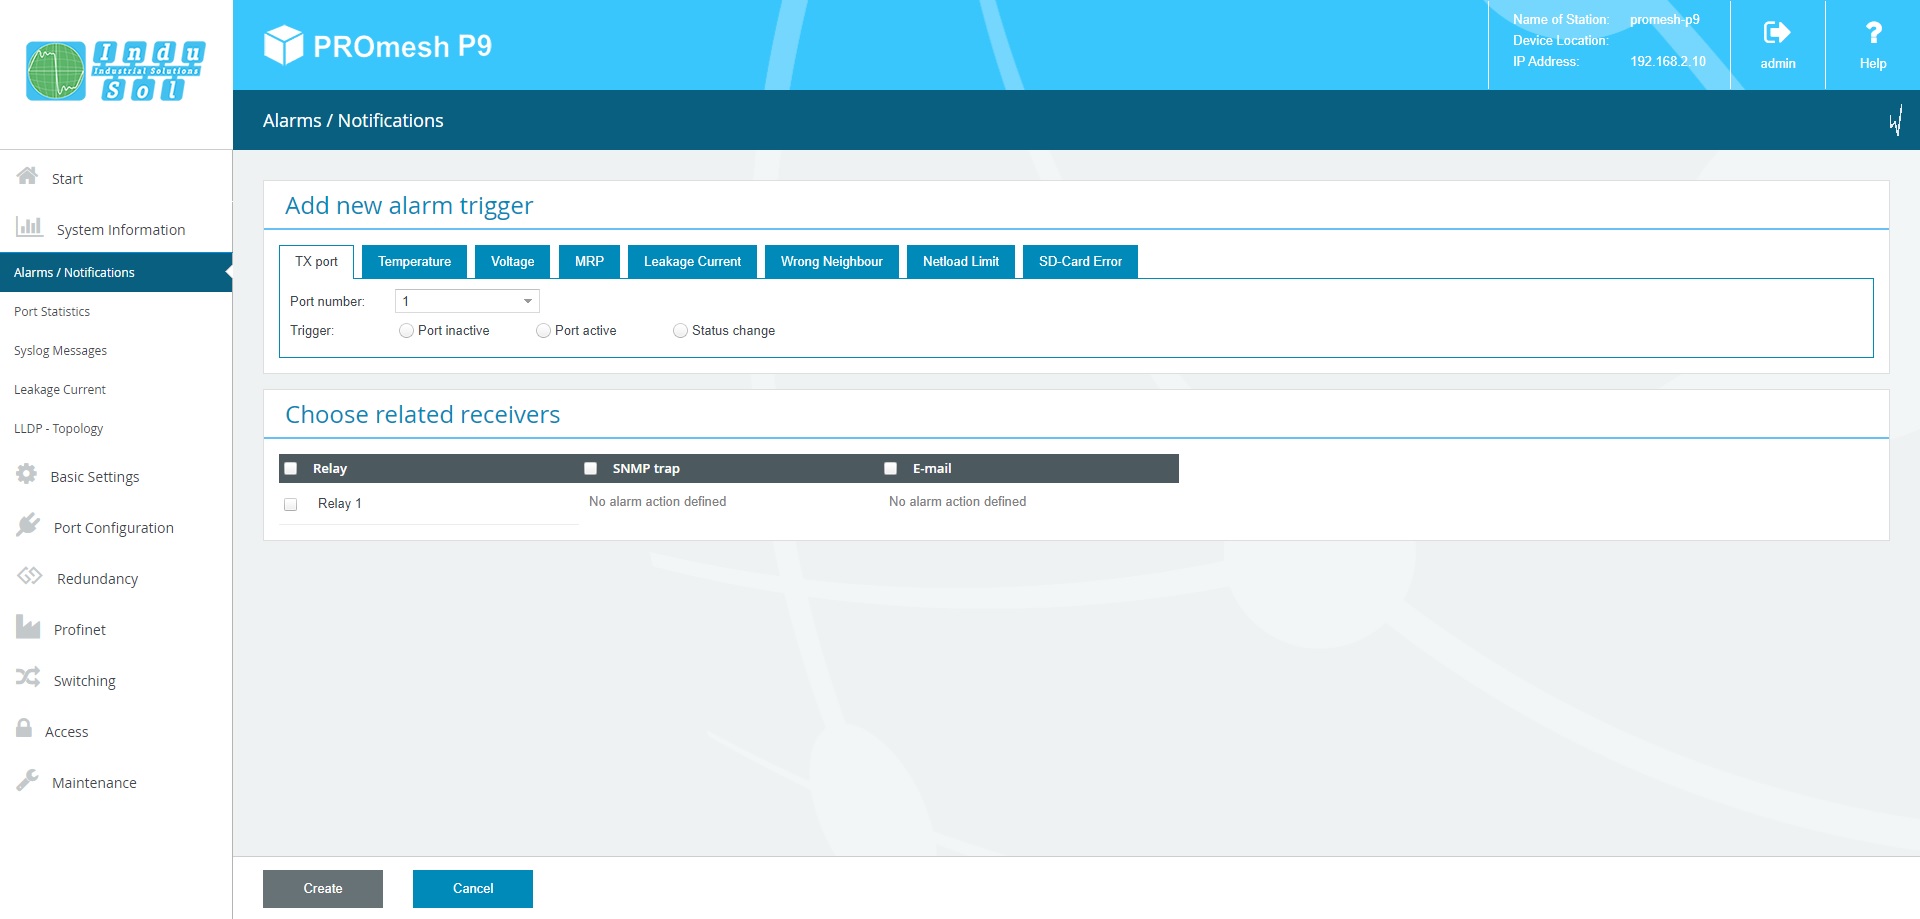Open Port Configuration plug icon

28,525
